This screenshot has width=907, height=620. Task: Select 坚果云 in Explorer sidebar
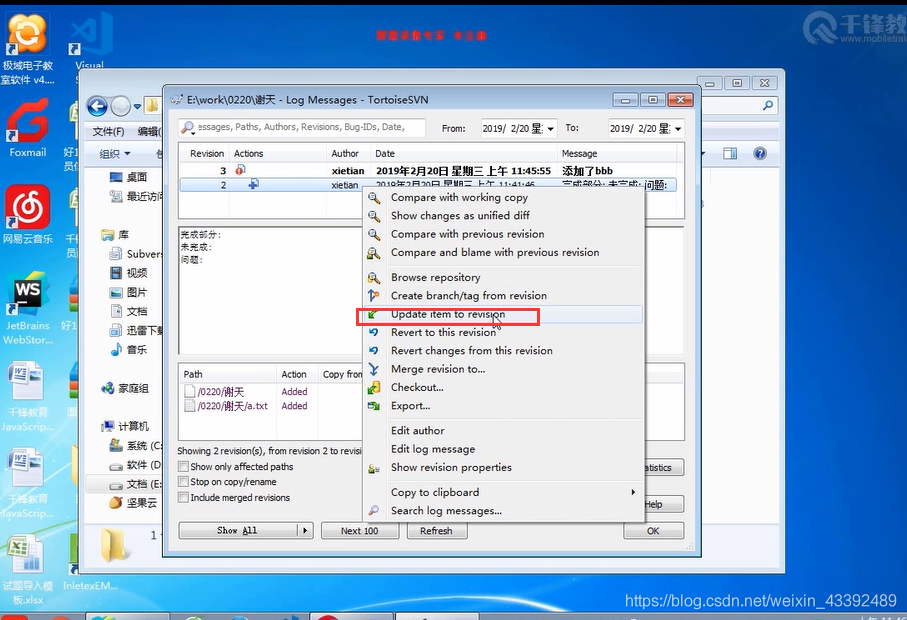(x=142, y=503)
